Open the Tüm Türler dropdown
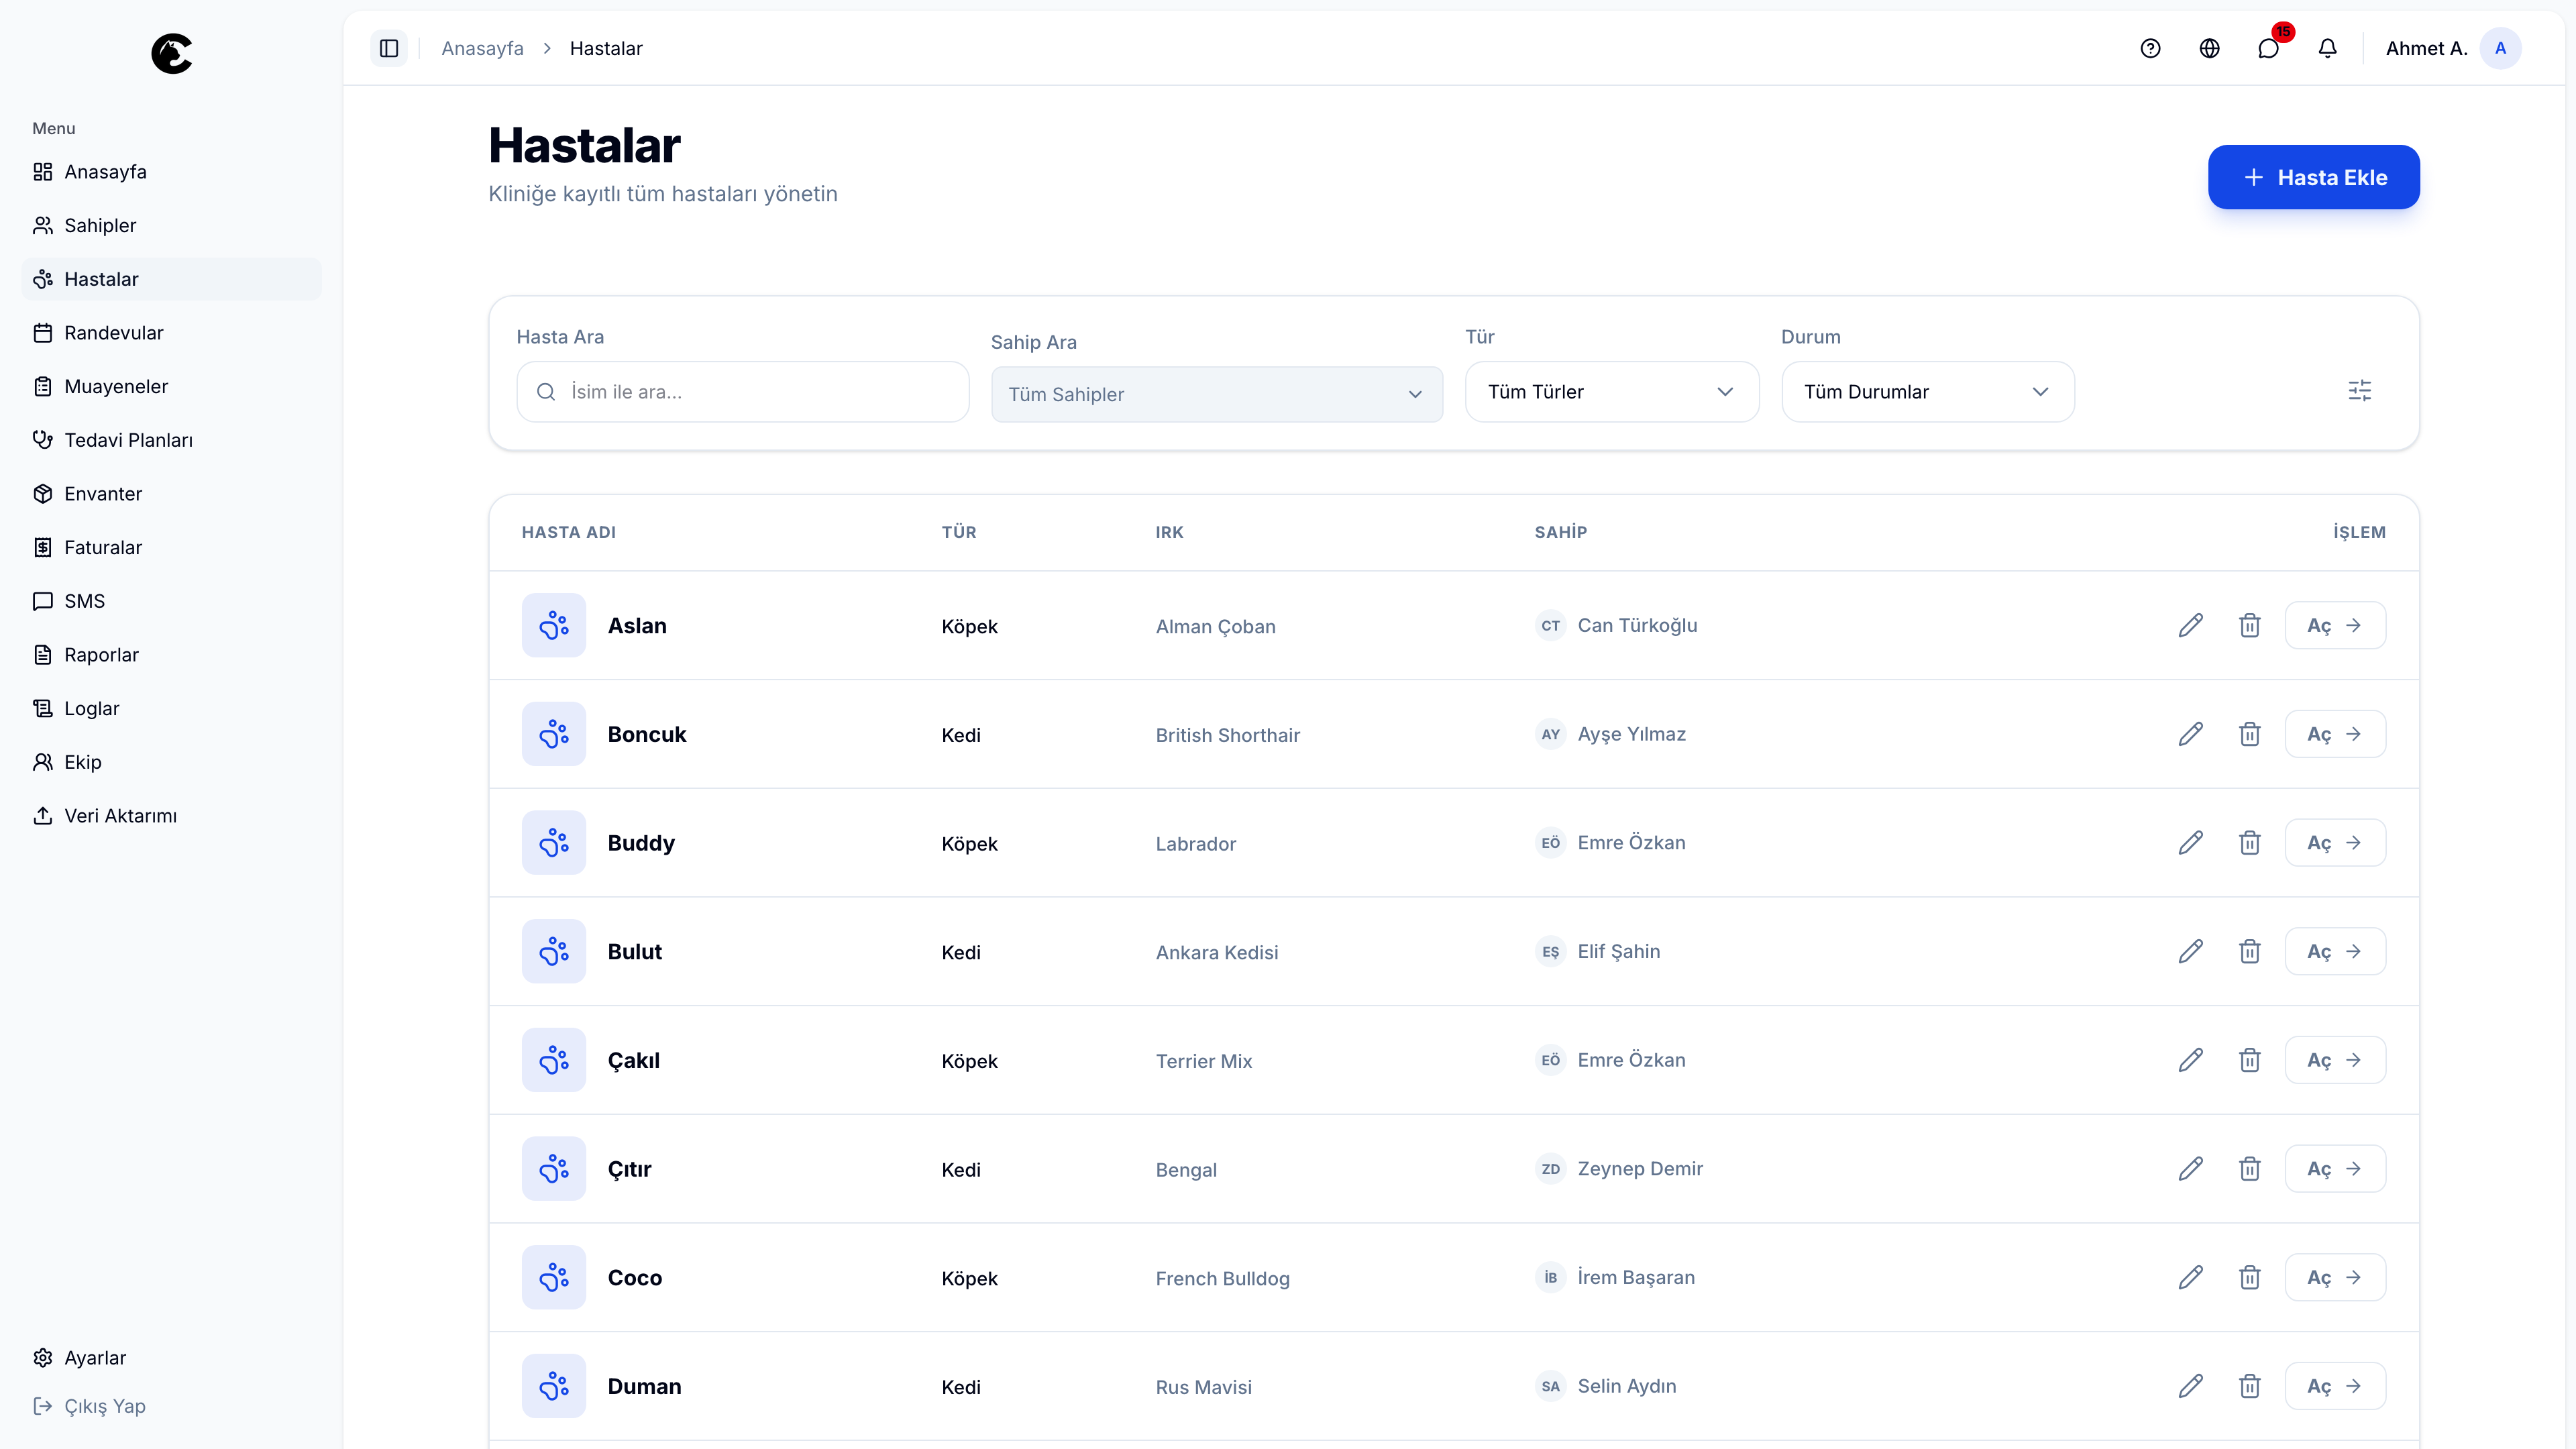This screenshot has height=1449, width=2576. tap(1611, 392)
